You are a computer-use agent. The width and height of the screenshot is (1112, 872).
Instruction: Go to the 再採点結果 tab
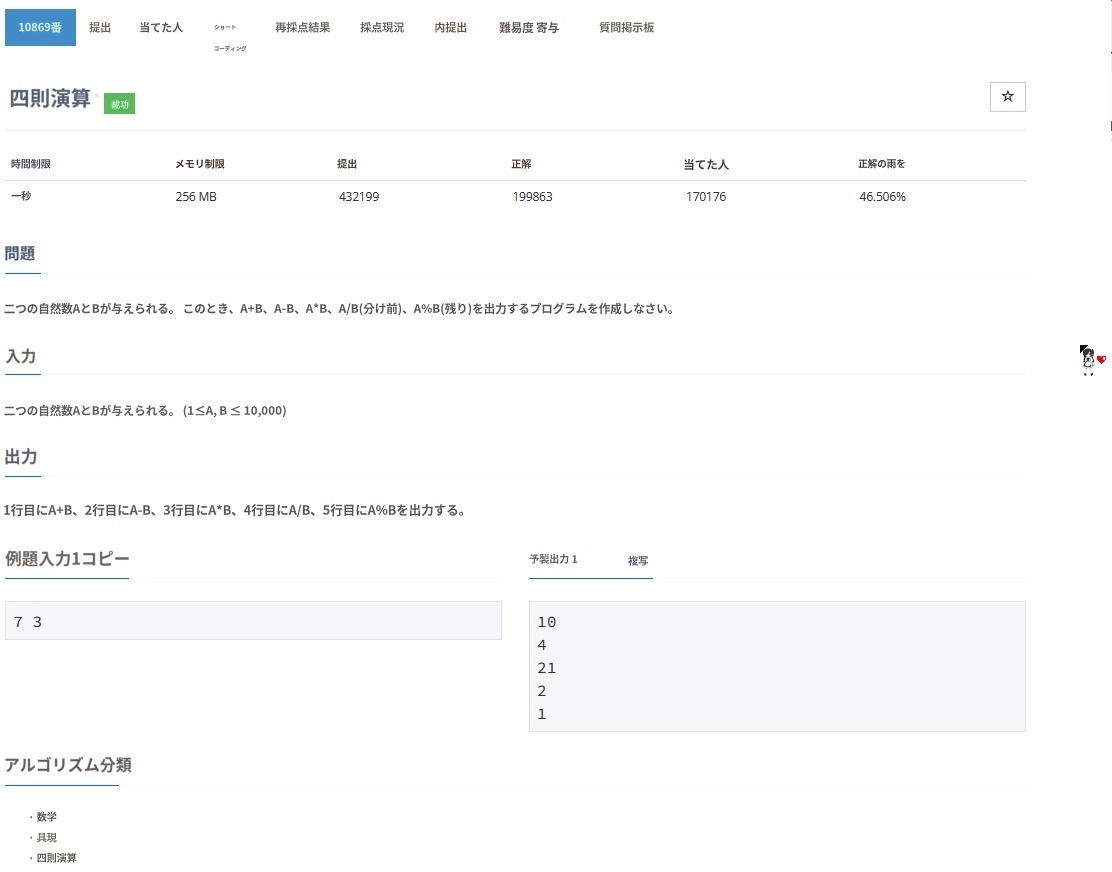(x=302, y=28)
